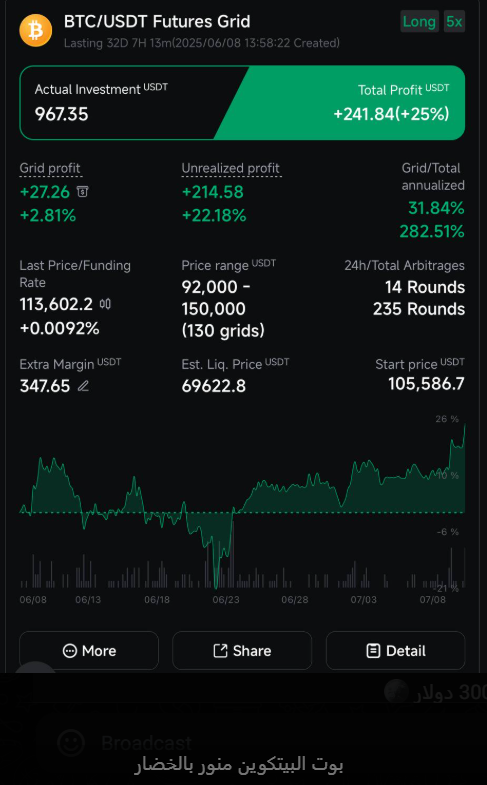Select 14 Rounds arbitrage count
Screen dimensions: 487x785
click(425, 287)
